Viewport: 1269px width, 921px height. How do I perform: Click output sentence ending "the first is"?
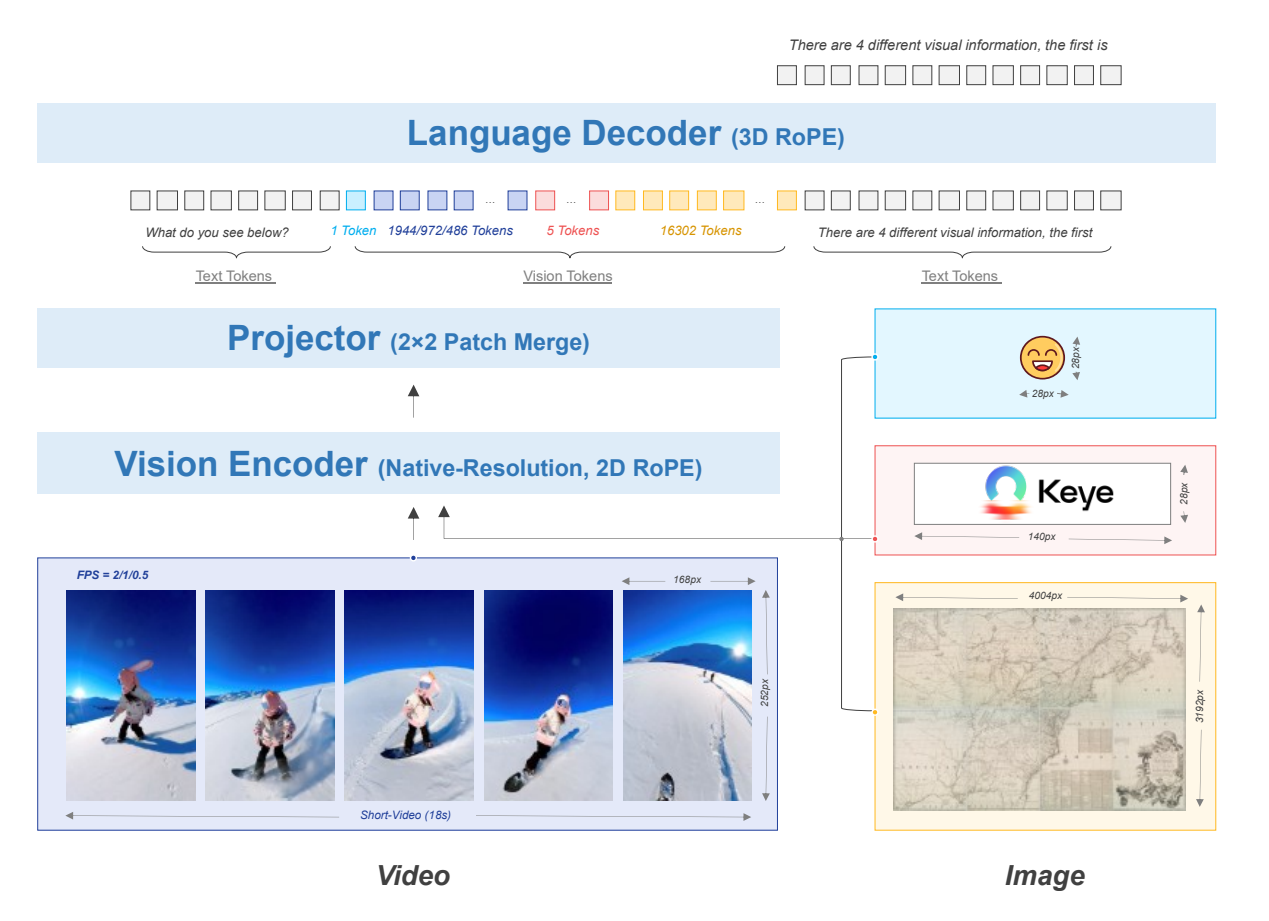click(x=948, y=45)
